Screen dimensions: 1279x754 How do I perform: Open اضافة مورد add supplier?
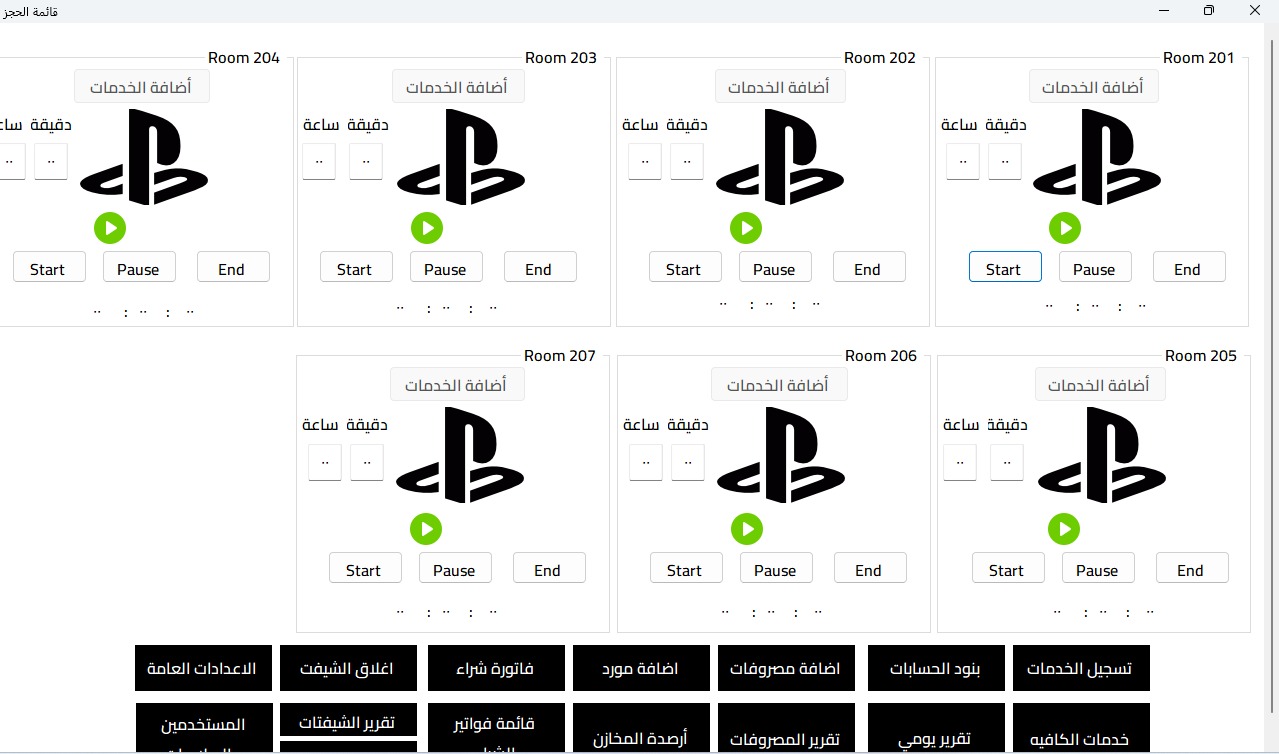coord(641,668)
